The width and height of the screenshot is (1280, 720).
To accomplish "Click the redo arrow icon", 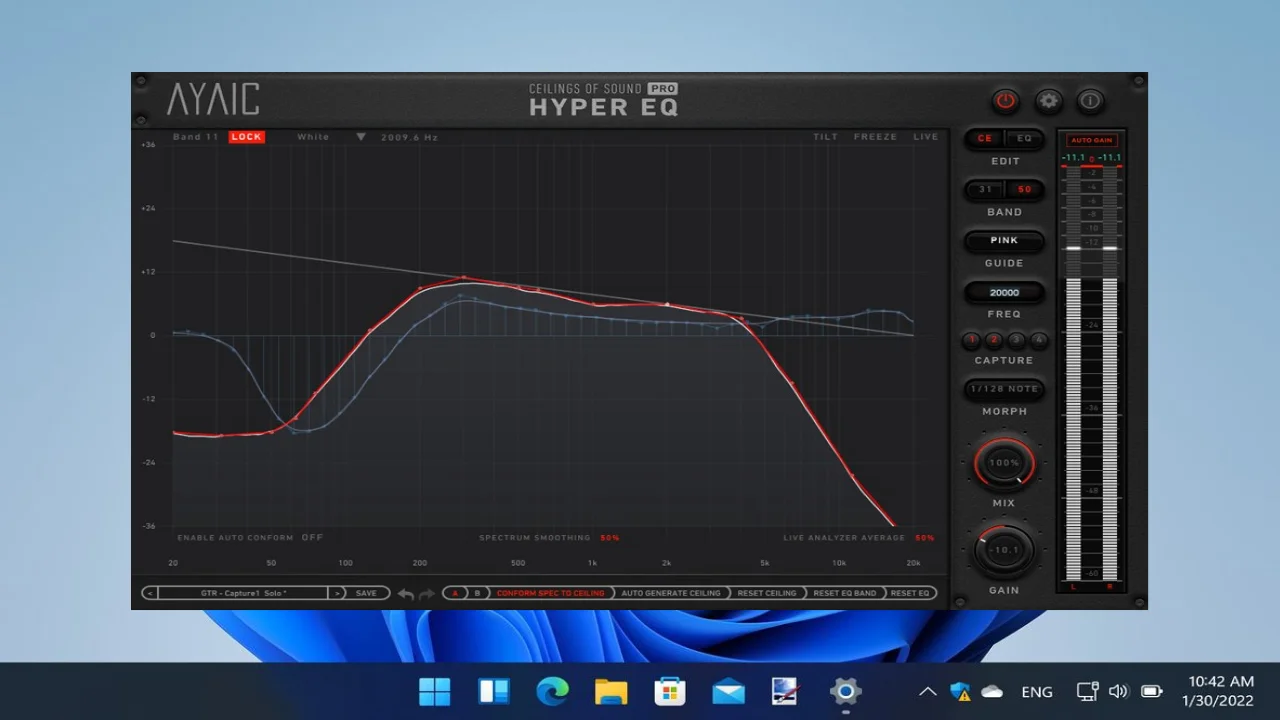I will pyautogui.click(x=427, y=593).
